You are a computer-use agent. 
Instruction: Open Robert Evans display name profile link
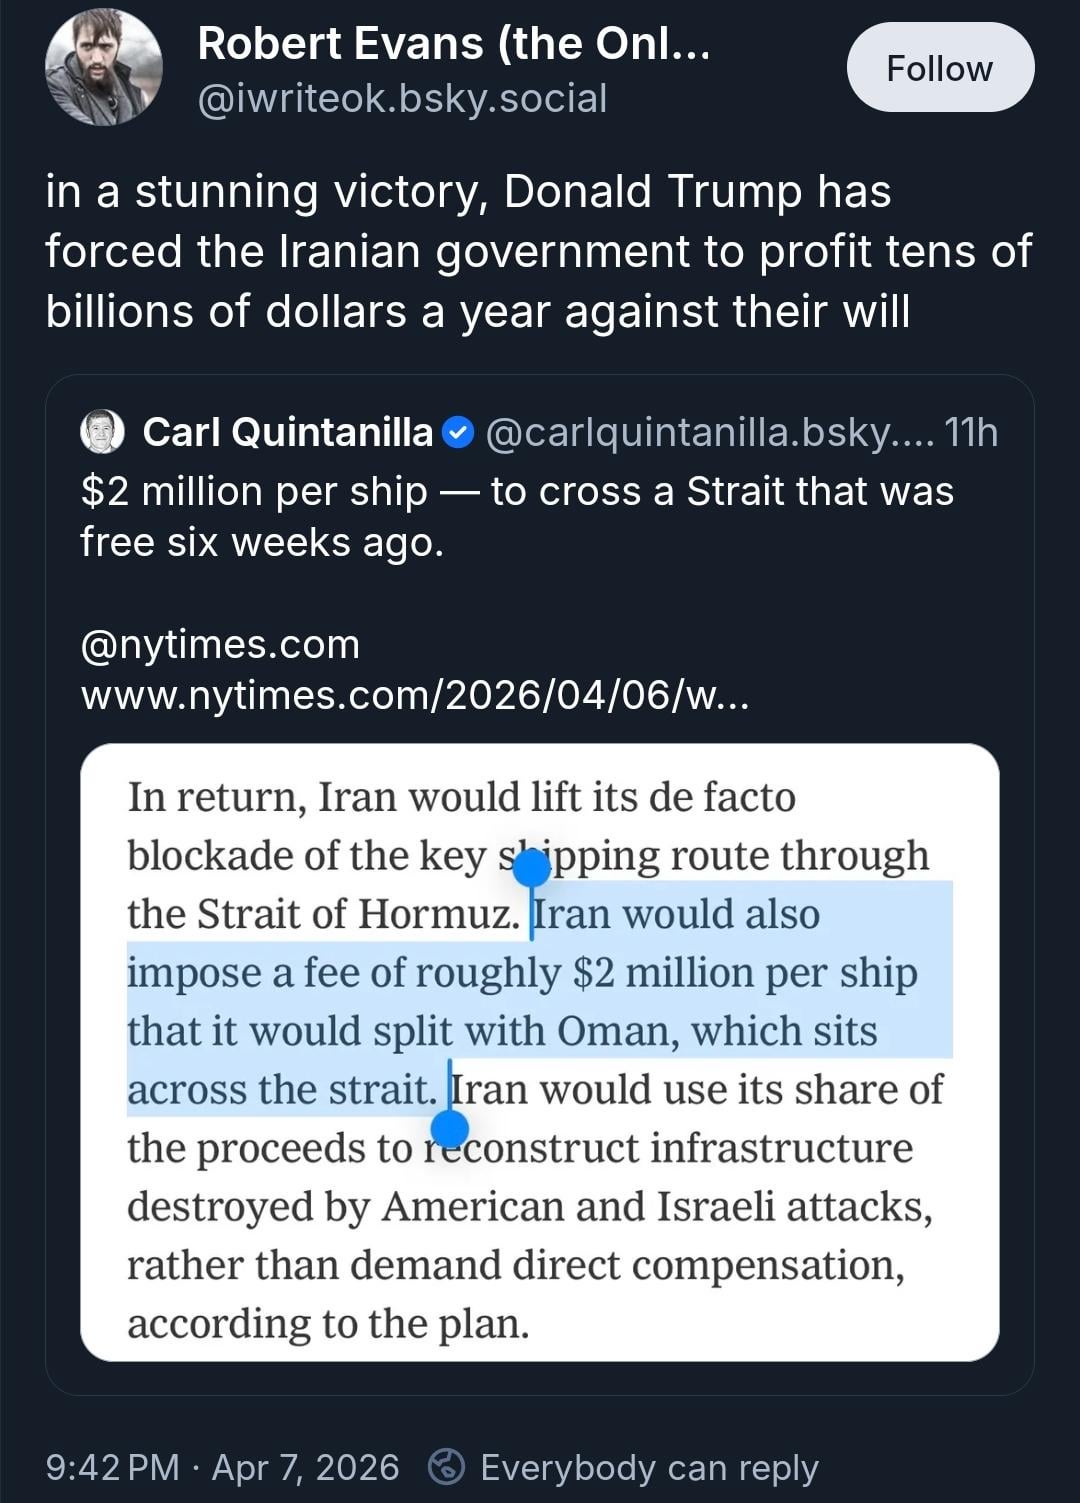click(453, 44)
